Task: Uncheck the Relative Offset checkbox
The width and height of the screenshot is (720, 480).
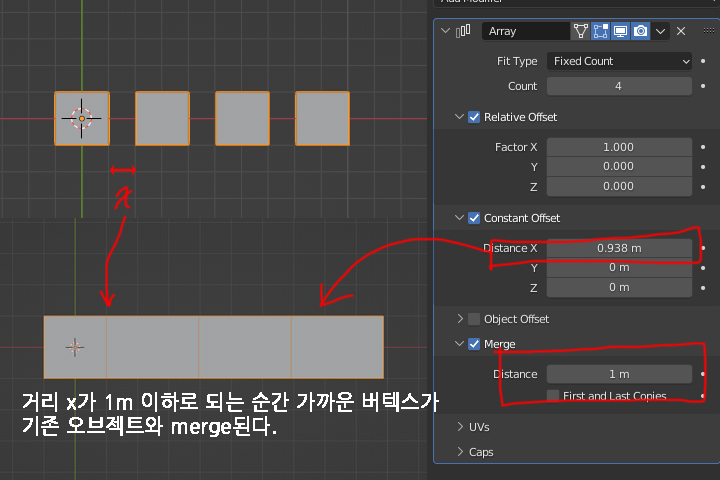Action: (474, 117)
